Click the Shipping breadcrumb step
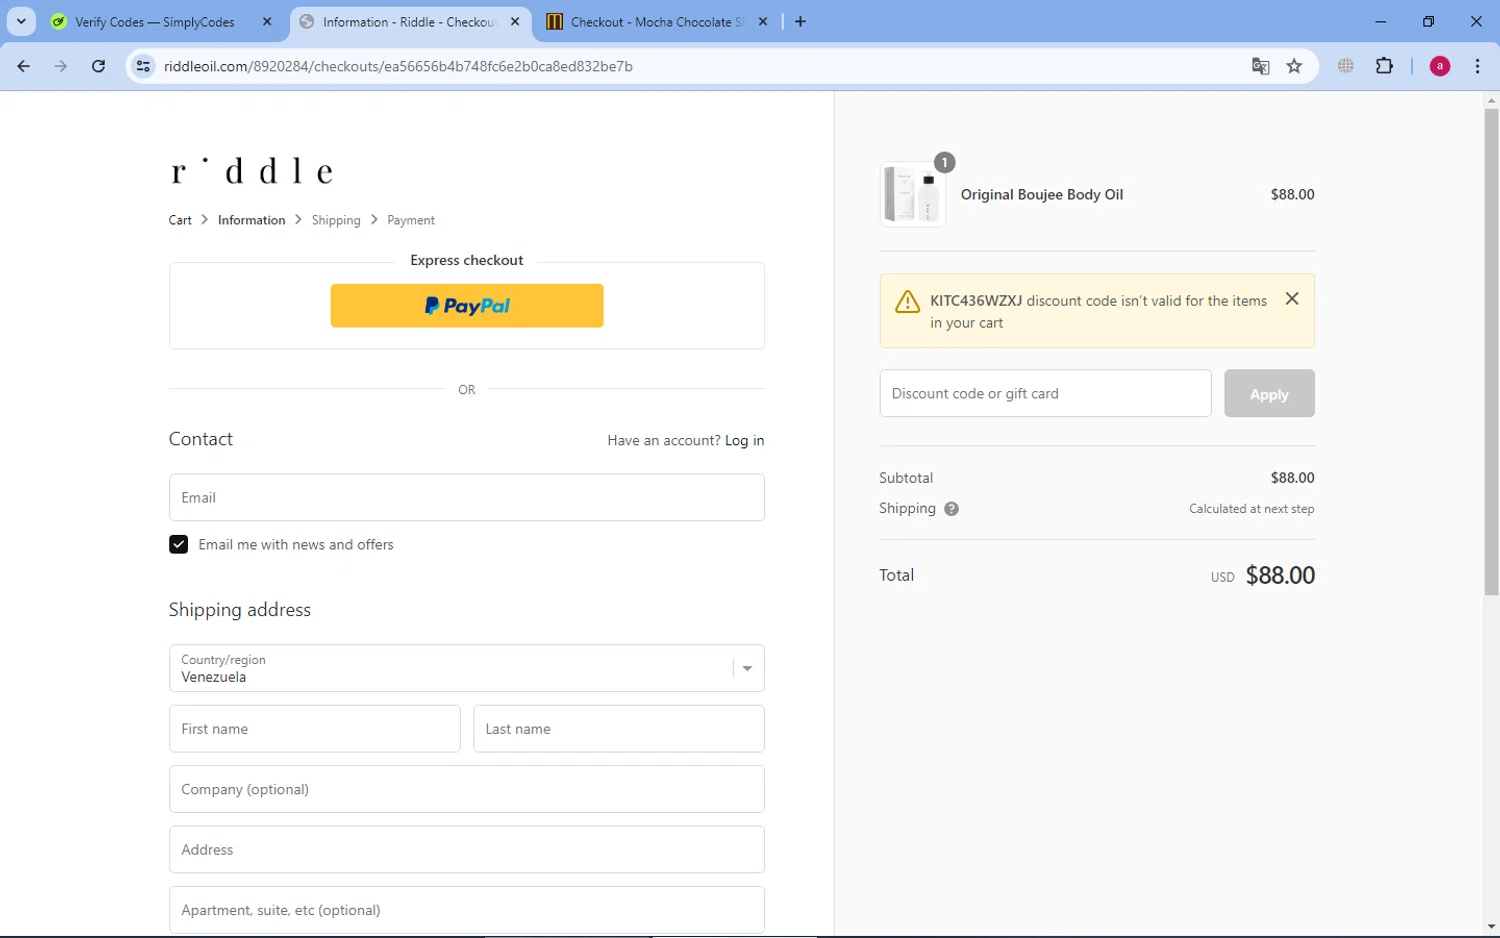The width and height of the screenshot is (1500, 938). tap(336, 220)
